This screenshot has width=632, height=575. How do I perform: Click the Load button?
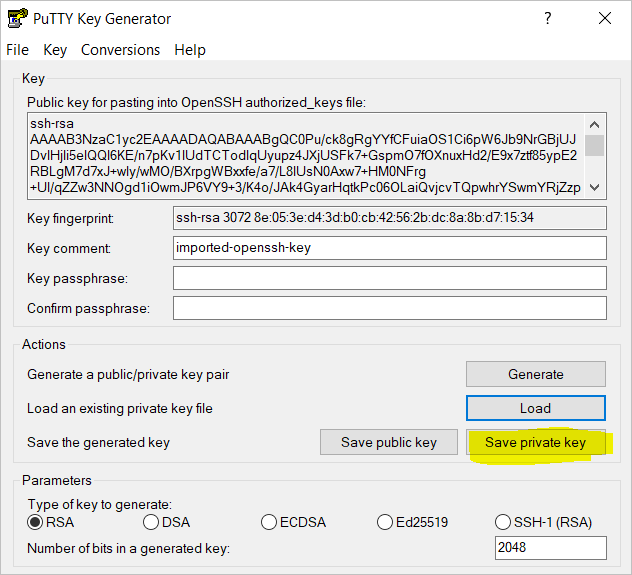[536, 408]
